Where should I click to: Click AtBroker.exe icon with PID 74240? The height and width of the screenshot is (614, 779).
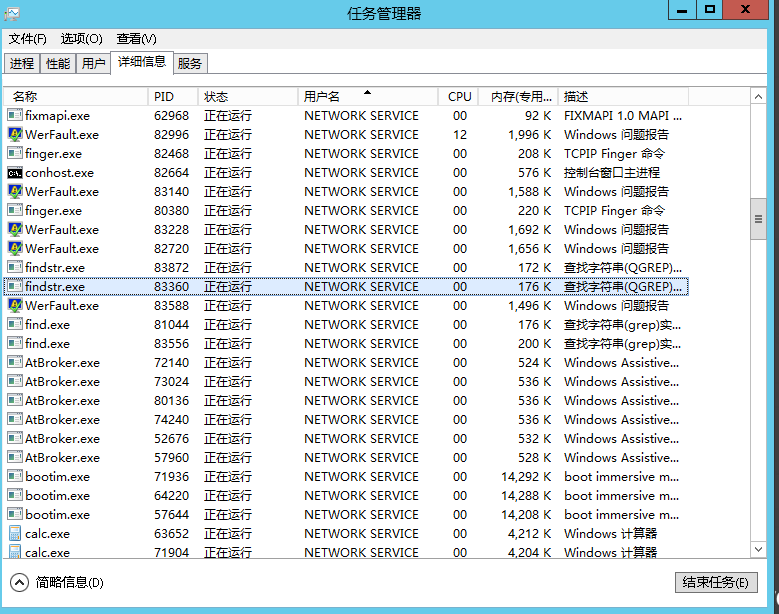15,419
